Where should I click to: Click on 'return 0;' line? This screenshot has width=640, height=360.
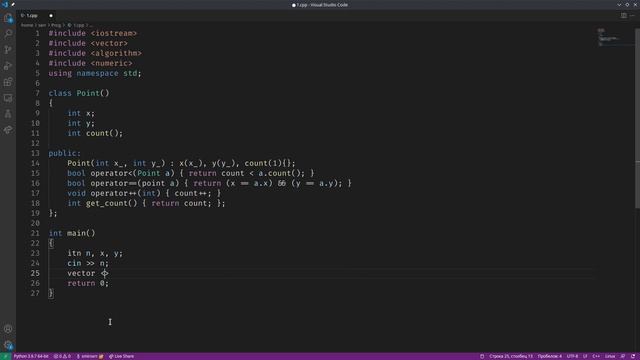point(88,283)
